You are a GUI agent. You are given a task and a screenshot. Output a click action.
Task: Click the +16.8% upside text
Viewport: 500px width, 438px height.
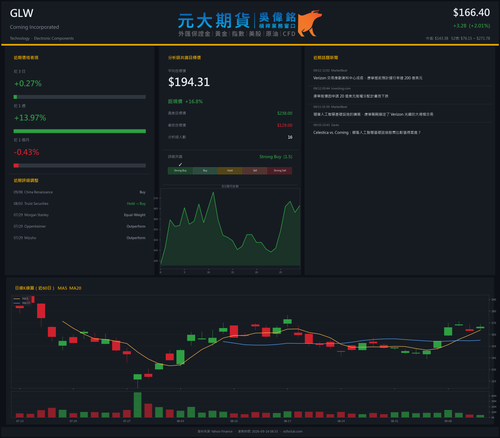[194, 101]
